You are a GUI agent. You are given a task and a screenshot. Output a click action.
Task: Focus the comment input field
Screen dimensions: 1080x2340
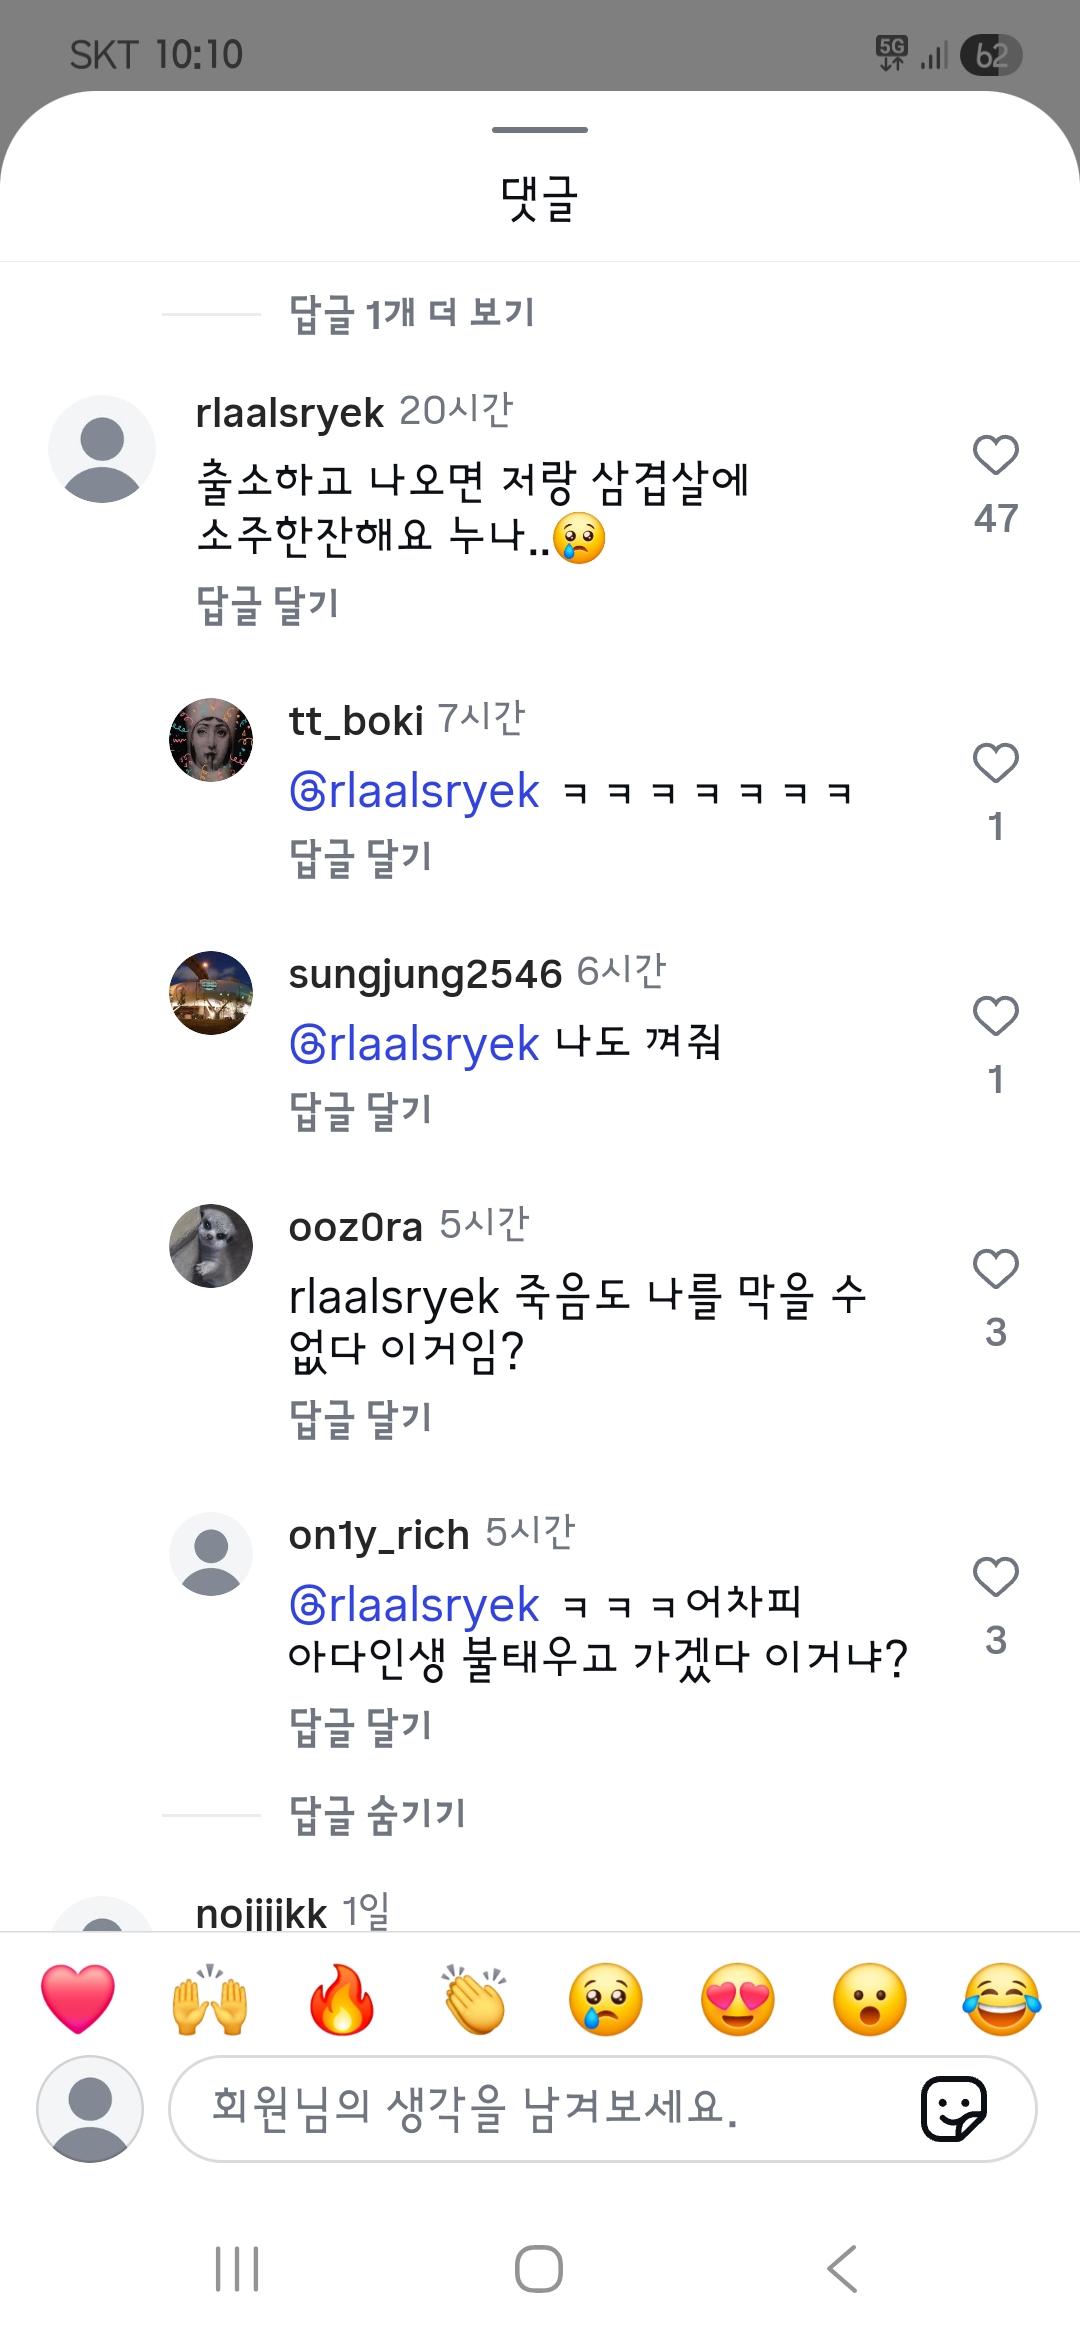pyautogui.click(x=540, y=2108)
